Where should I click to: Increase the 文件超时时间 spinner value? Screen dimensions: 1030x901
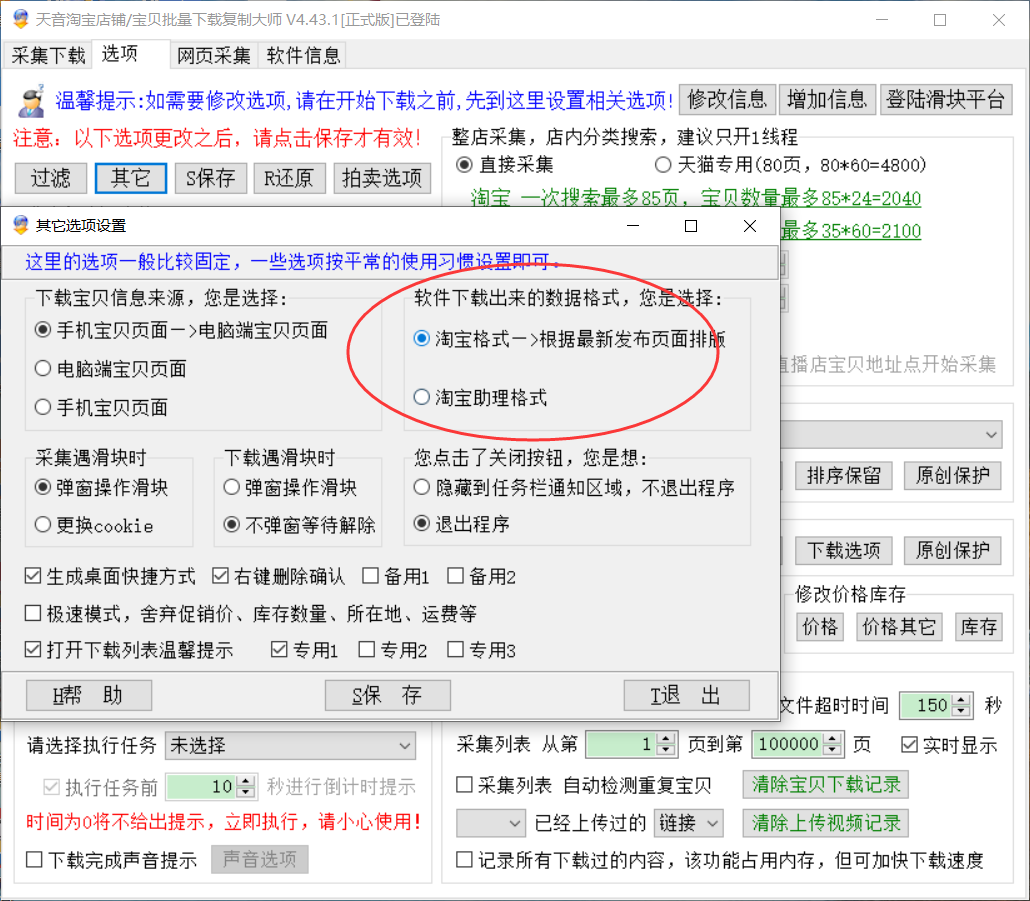coord(961,700)
